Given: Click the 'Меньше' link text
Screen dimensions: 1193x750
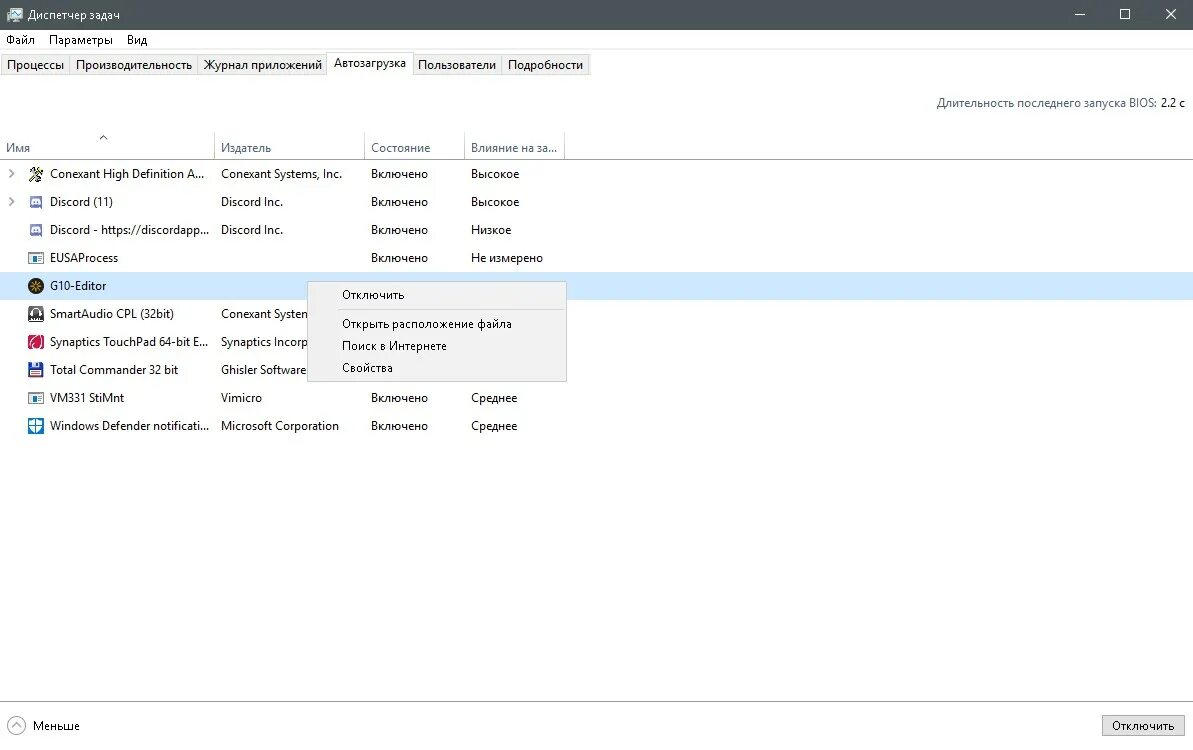Looking at the screenshot, I should [56, 726].
